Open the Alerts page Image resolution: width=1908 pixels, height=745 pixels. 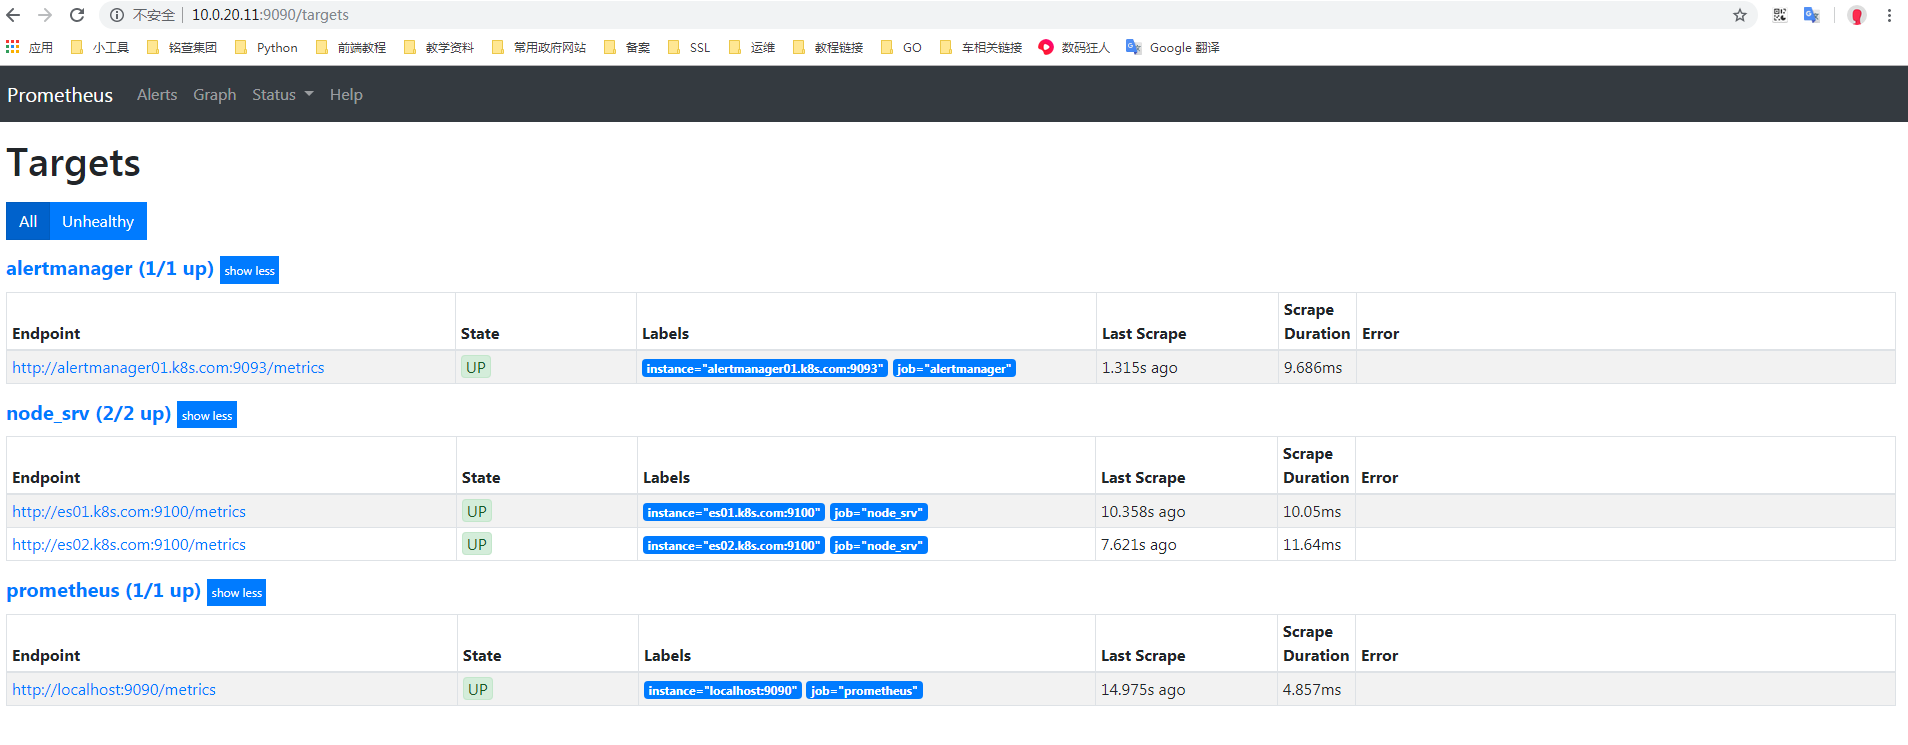157,95
